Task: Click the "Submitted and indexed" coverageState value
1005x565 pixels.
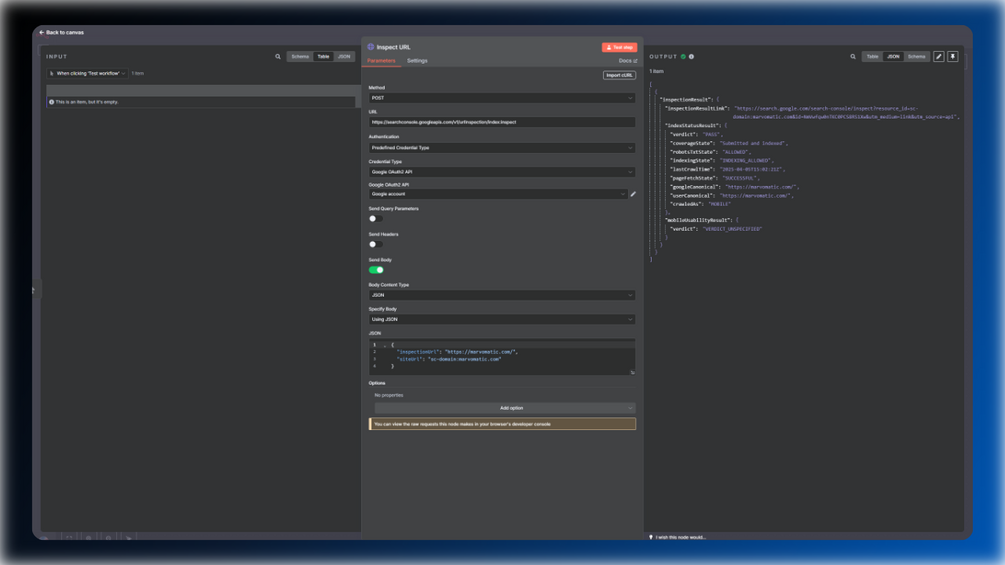Action: click(x=753, y=143)
